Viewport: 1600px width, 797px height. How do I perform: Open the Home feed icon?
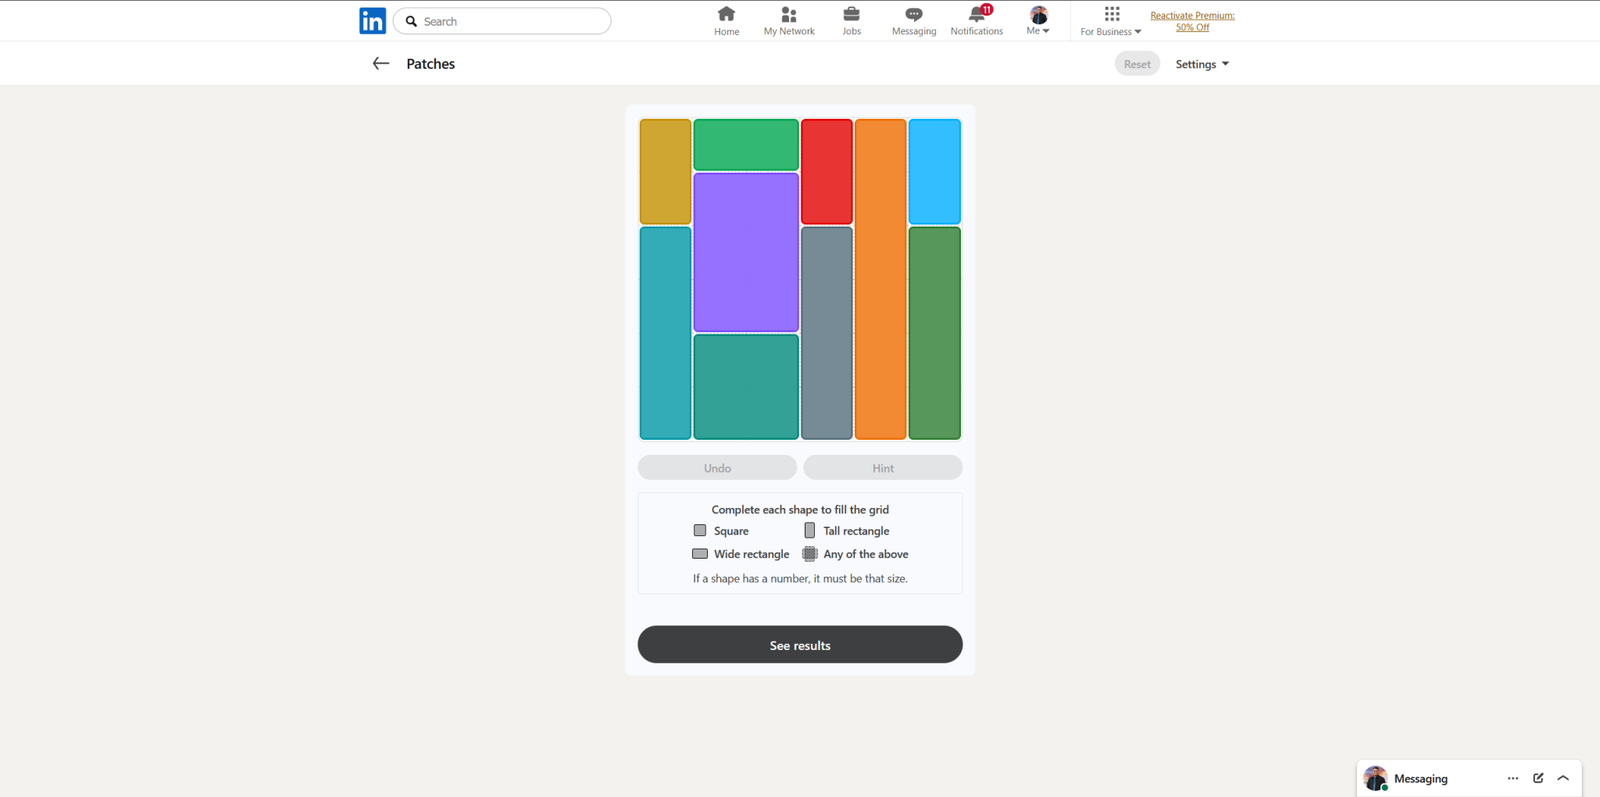726,15
